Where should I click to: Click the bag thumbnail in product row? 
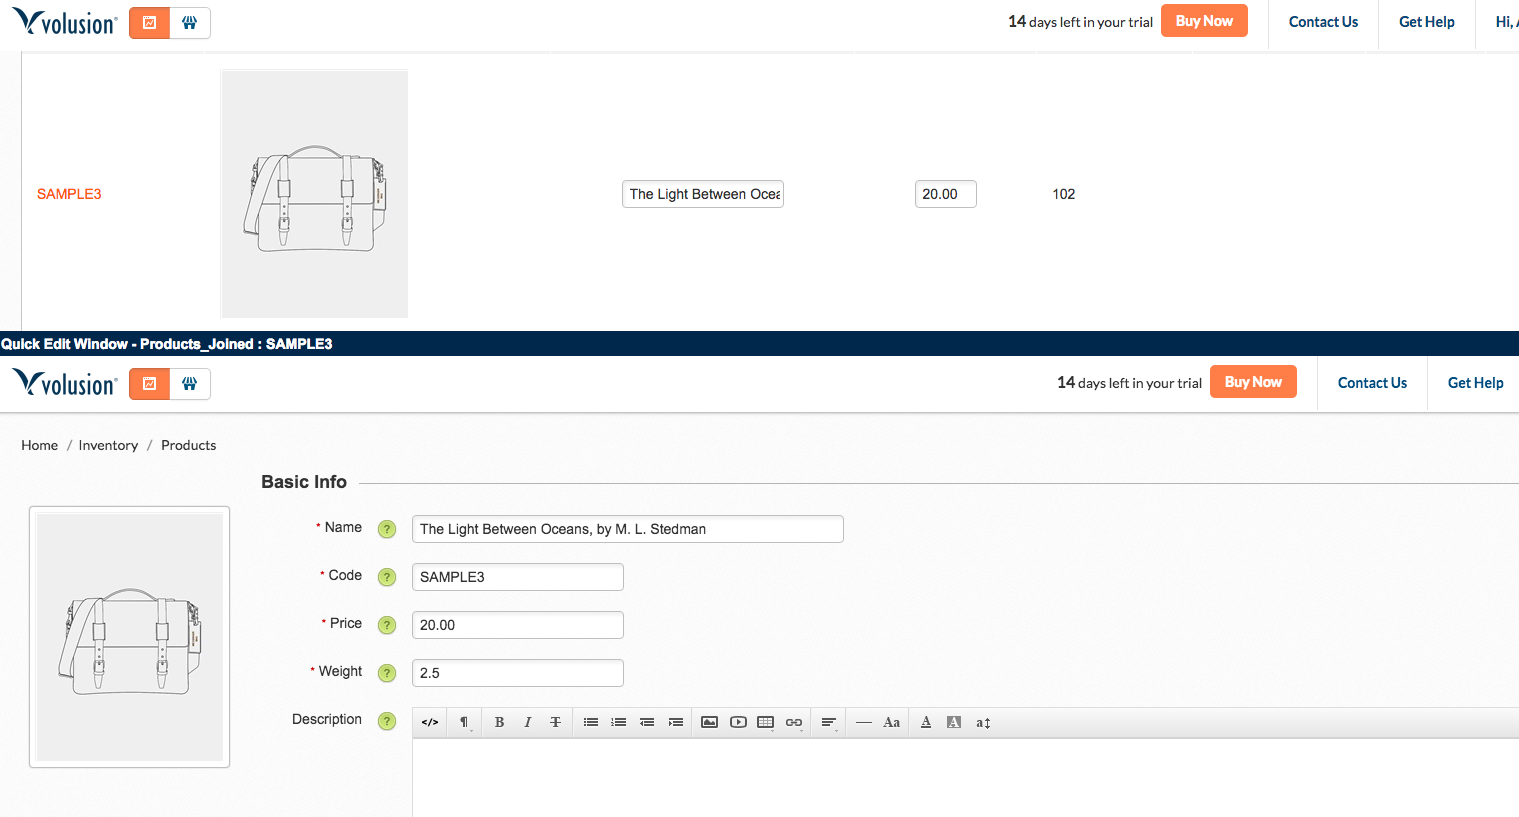coord(314,194)
